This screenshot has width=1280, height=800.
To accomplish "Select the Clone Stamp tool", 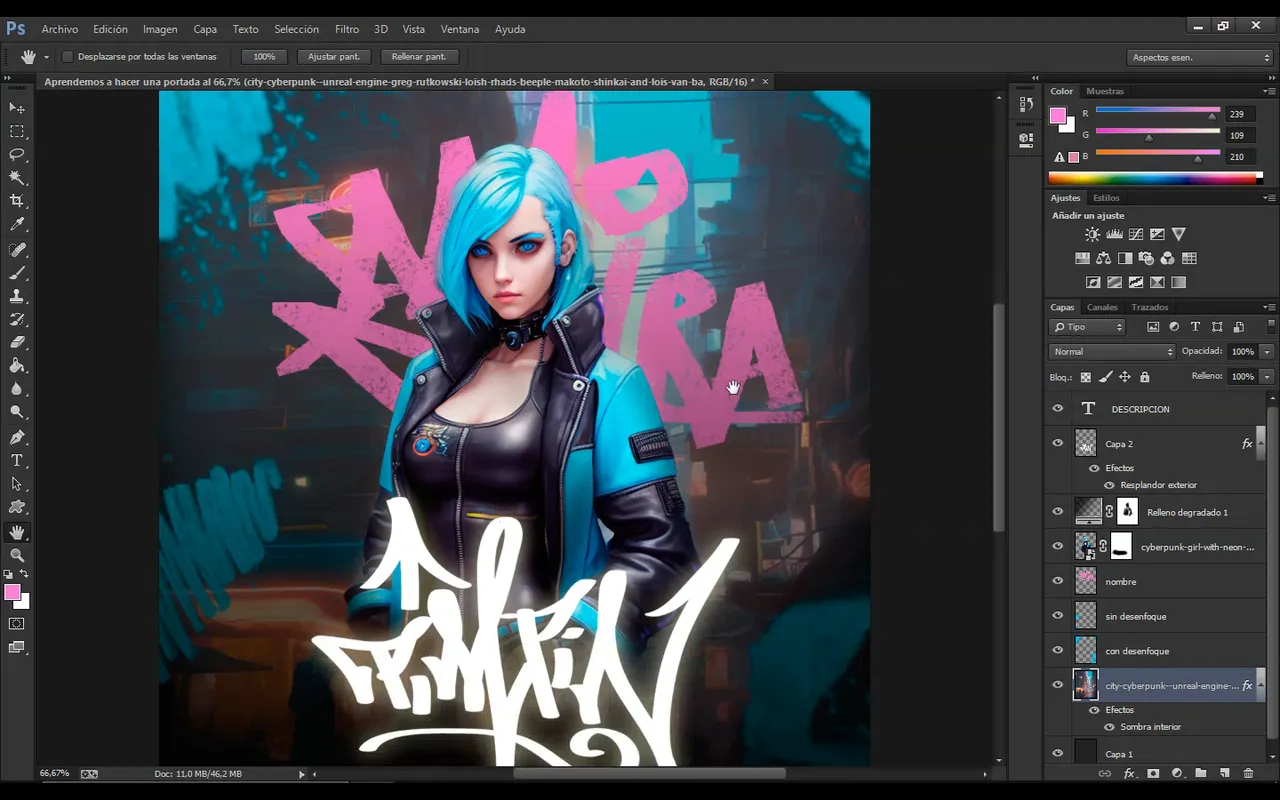I will 17,297.
